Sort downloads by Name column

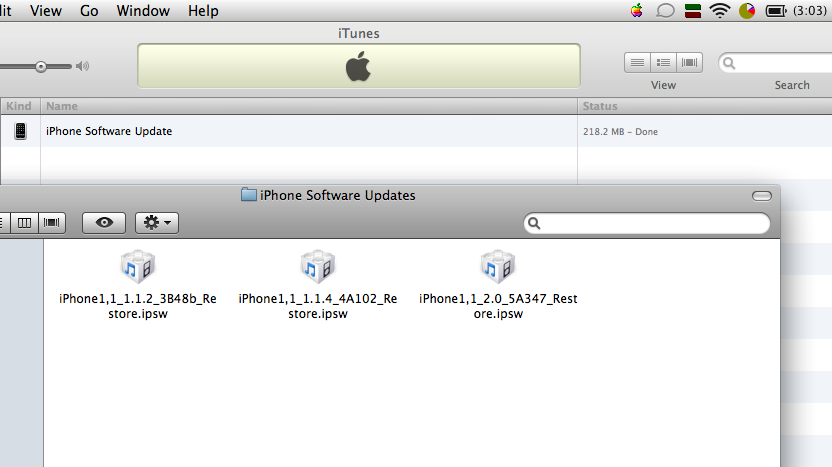coord(309,106)
